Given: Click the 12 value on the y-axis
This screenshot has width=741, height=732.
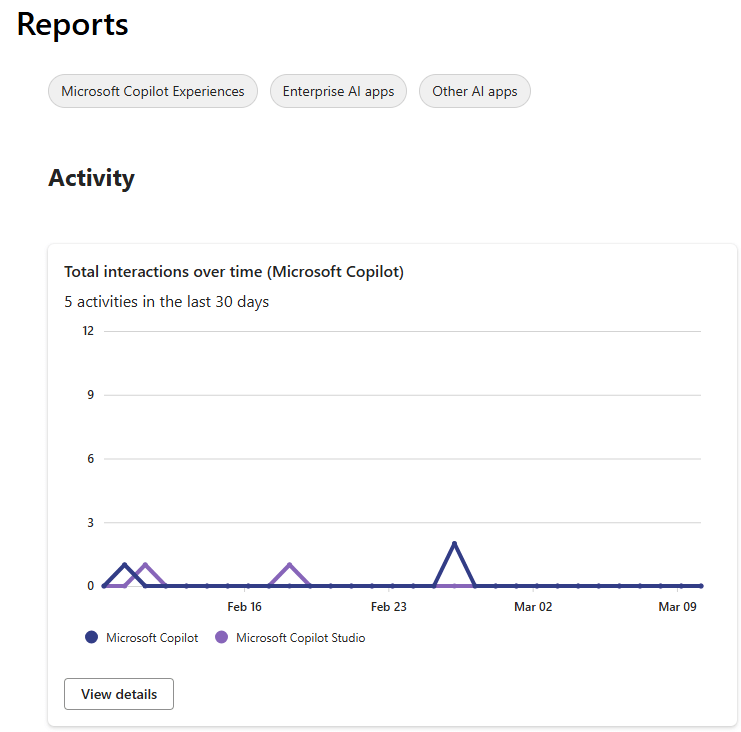Looking at the screenshot, I should [x=88, y=331].
